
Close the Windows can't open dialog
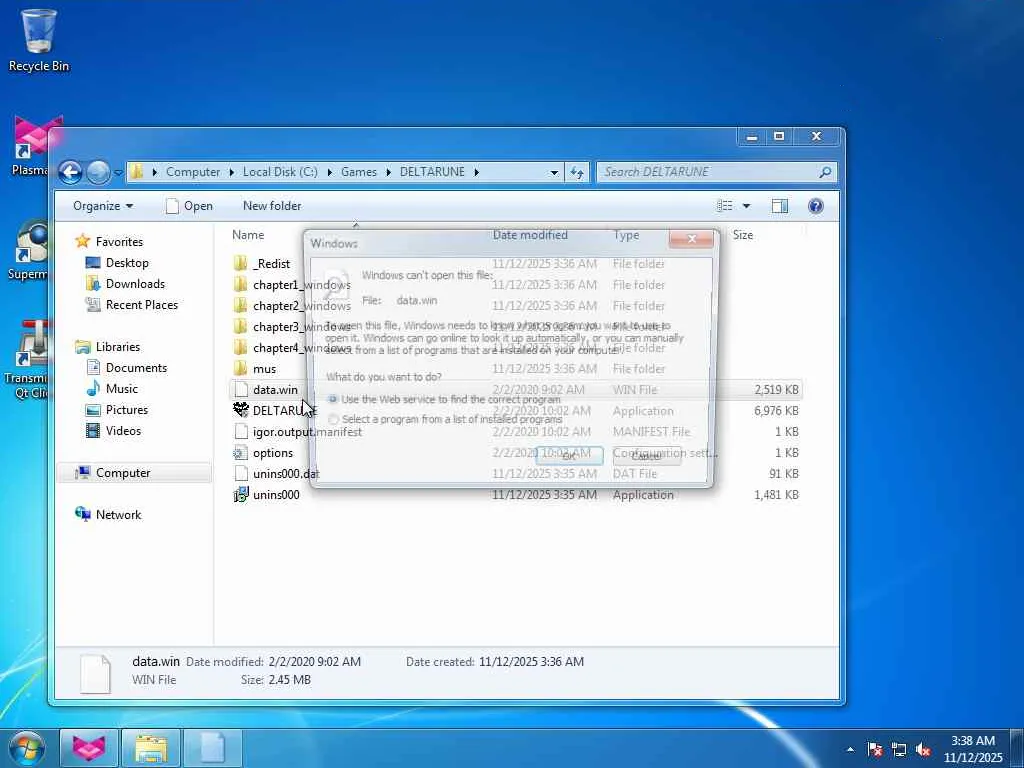pyautogui.click(x=692, y=239)
